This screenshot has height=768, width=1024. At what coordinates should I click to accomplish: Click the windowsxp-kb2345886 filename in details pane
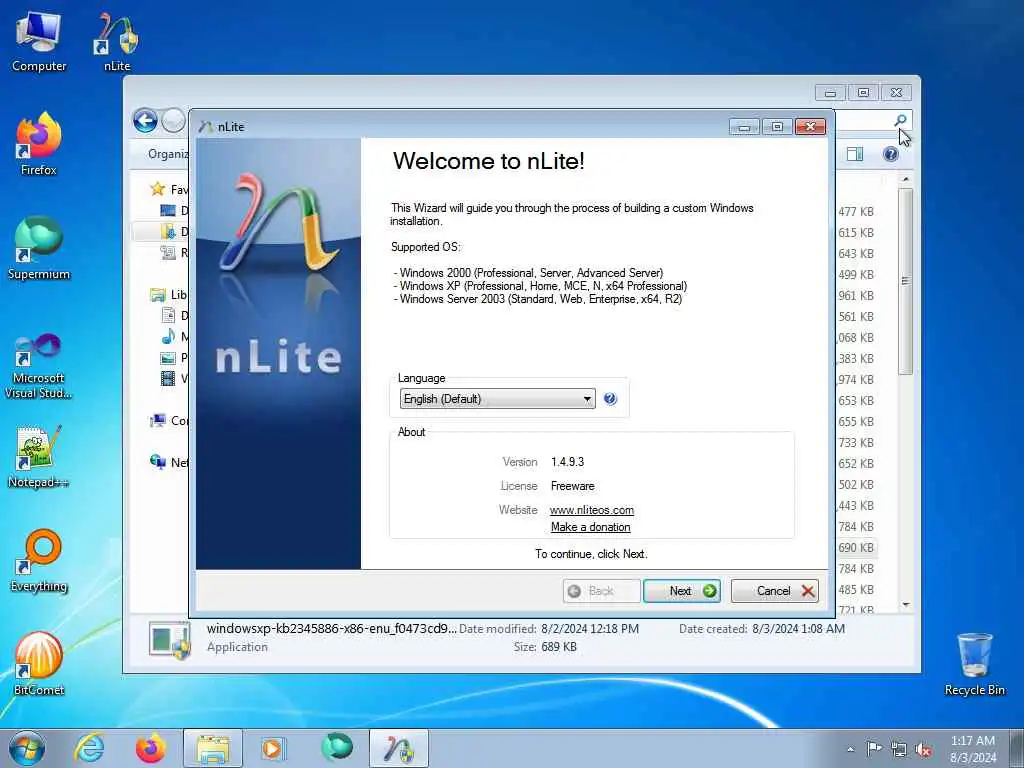[x=332, y=629]
